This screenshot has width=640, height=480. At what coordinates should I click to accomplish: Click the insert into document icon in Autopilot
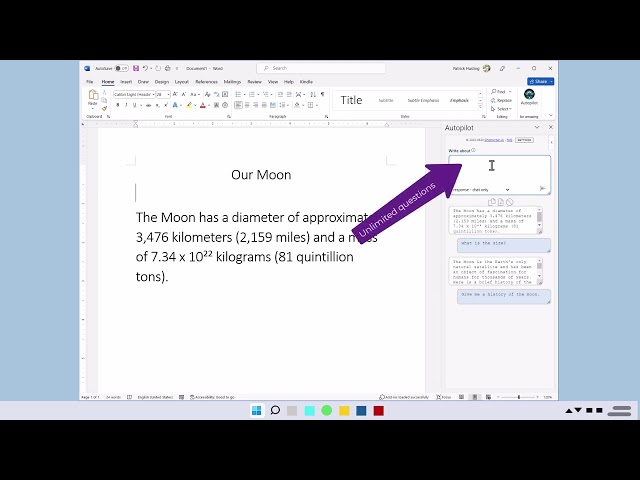(x=500, y=202)
